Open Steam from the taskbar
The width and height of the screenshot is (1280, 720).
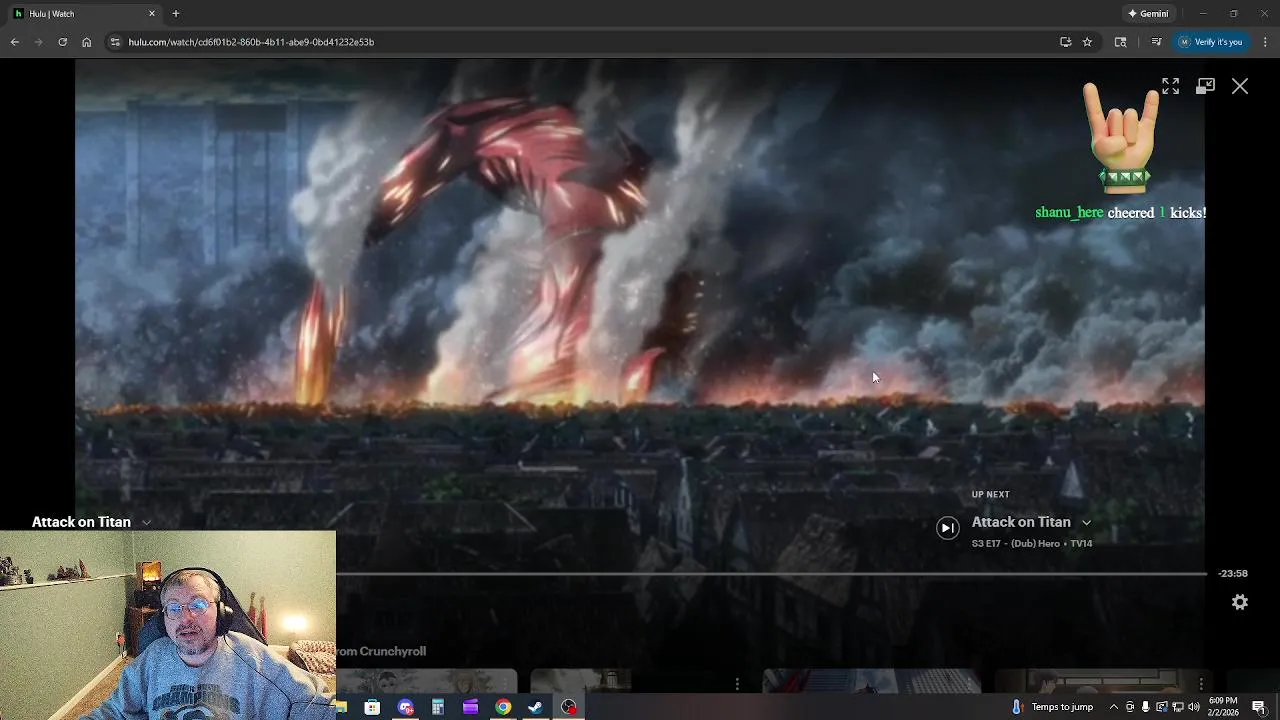tap(536, 707)
